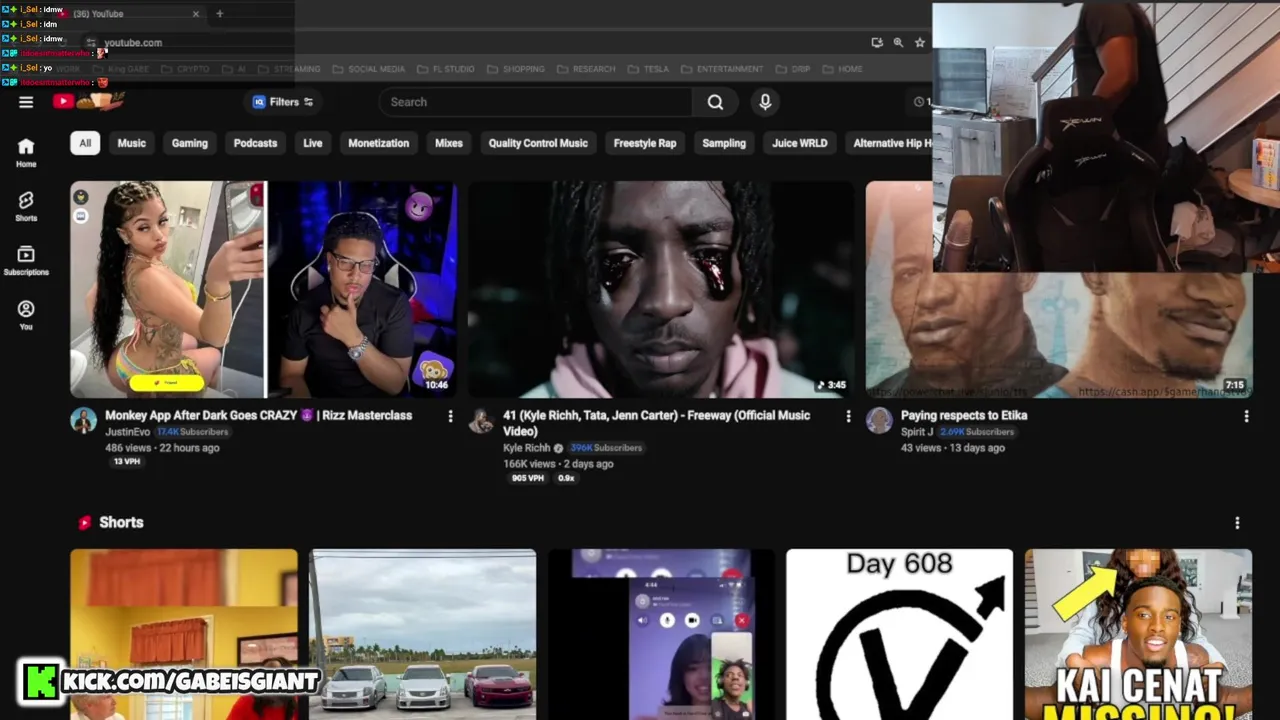Open the Day 608 Short

[899, 634]
